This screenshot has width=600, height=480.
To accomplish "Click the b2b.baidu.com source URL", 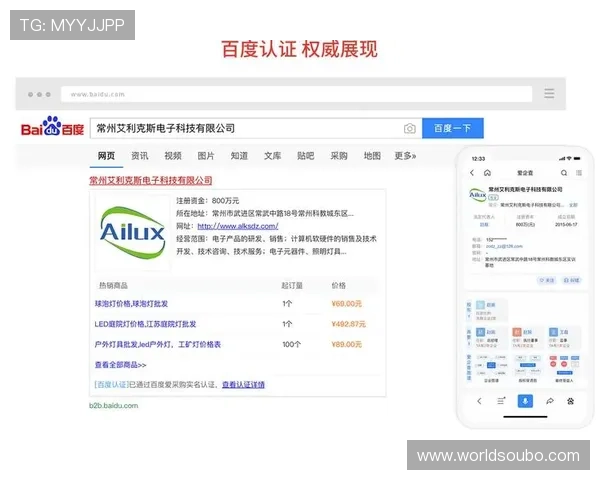I will point(114,406).
